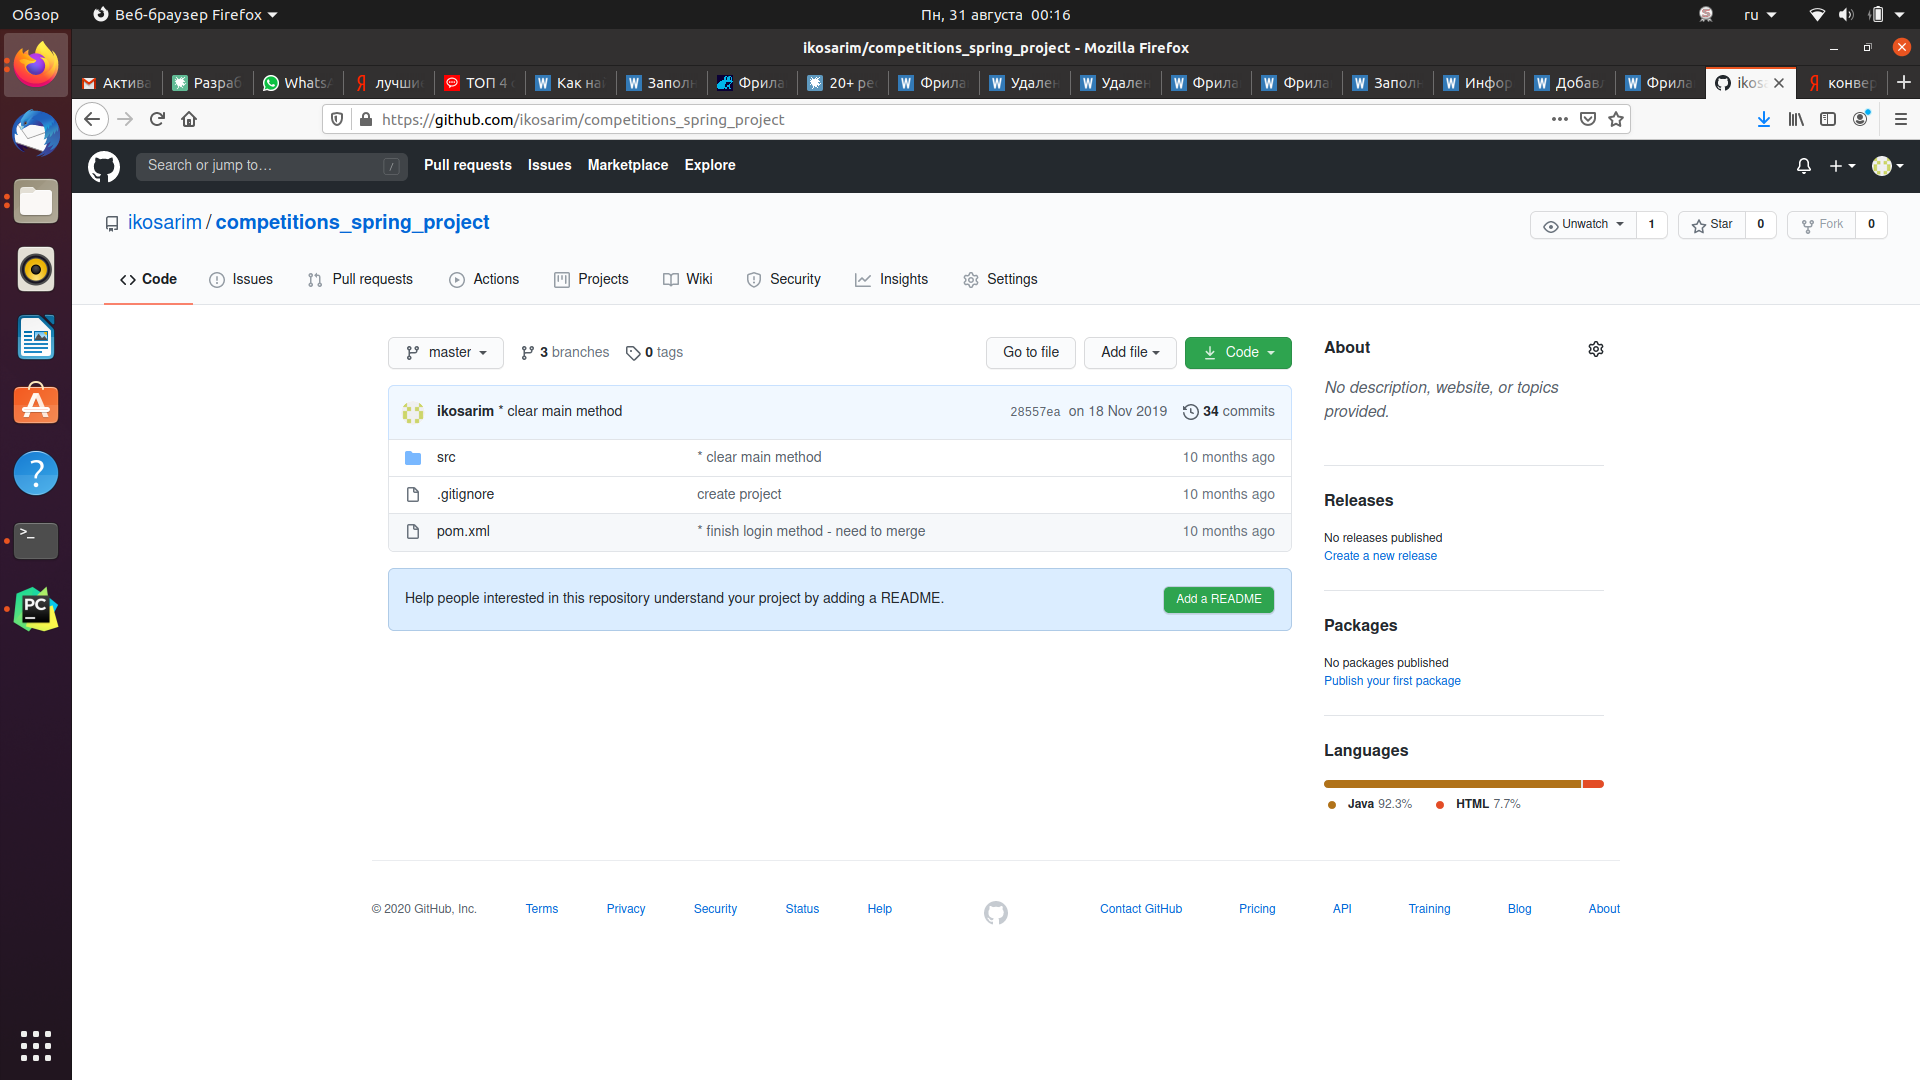Toggle Unwatch for this repository
The width and height of the screenshot is (1920, 1080).
1583,225
